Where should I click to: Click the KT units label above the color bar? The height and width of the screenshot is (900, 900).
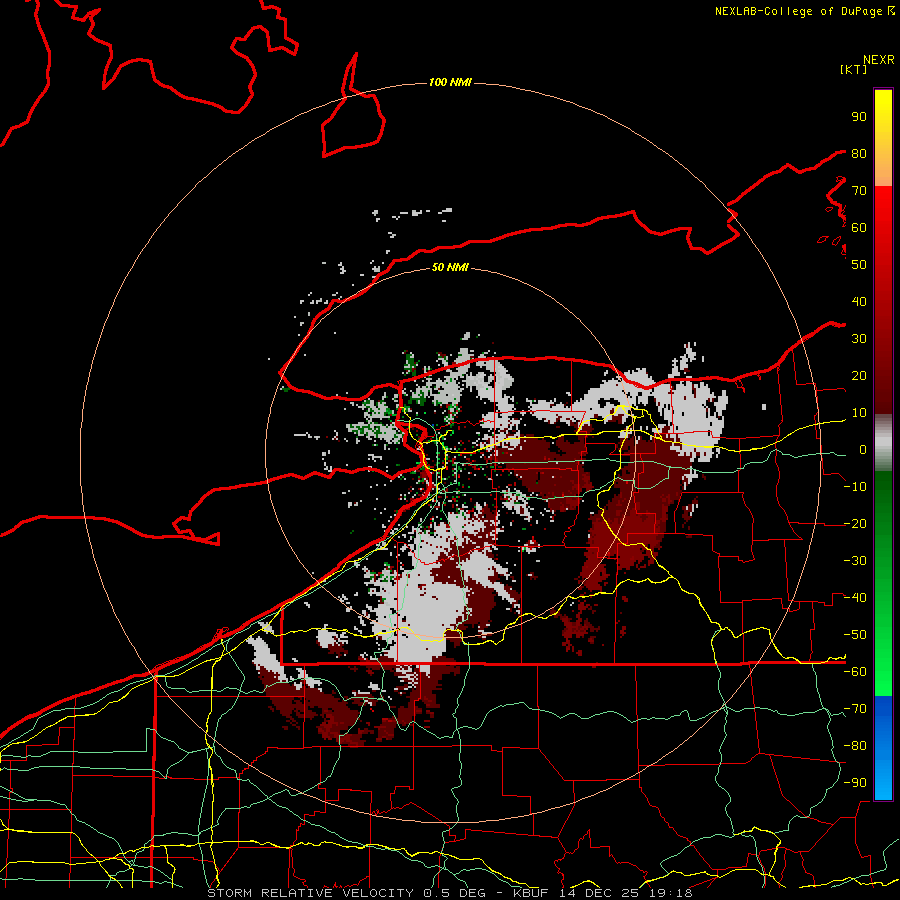853,69
